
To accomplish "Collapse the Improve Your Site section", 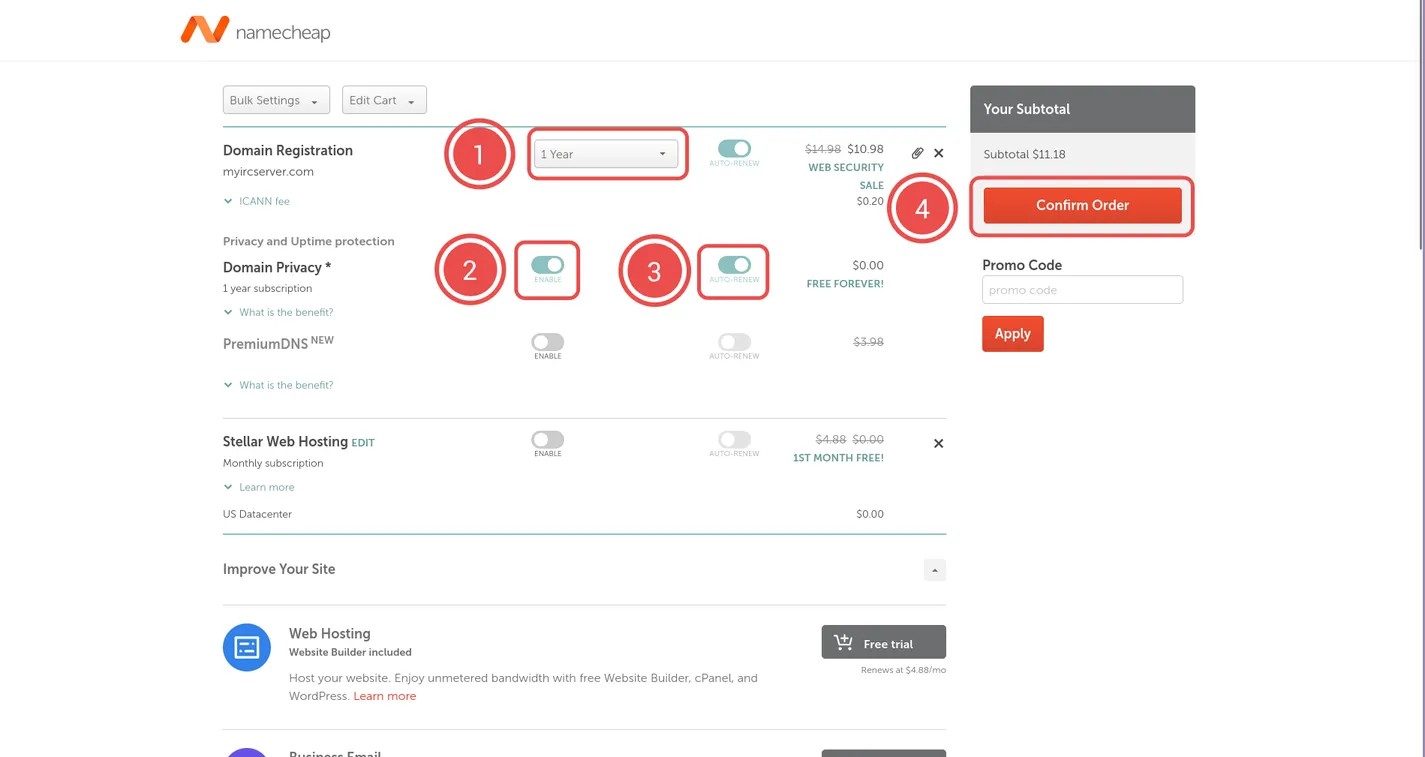I will pos(934,570).
